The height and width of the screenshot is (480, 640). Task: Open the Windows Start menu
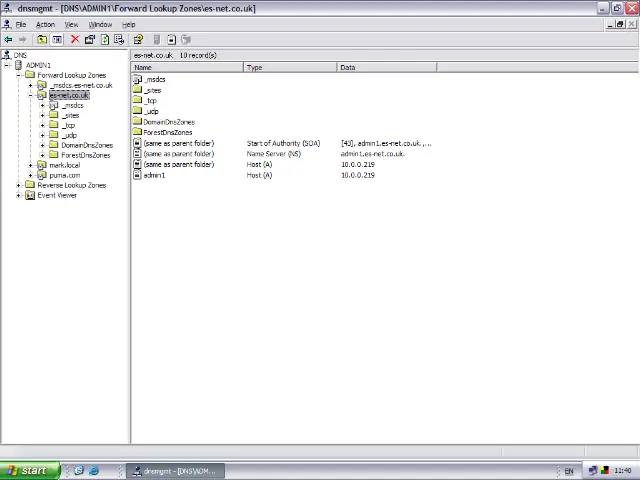pyautogui.click(x=30, y=471)
